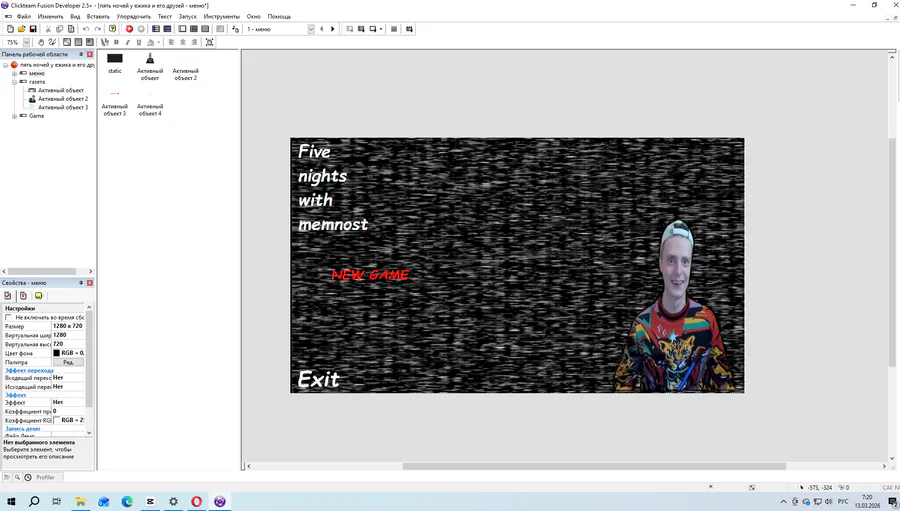900x511 pixels.
Task: Open runtime options tab in properties
Action: tap(23, 296)
